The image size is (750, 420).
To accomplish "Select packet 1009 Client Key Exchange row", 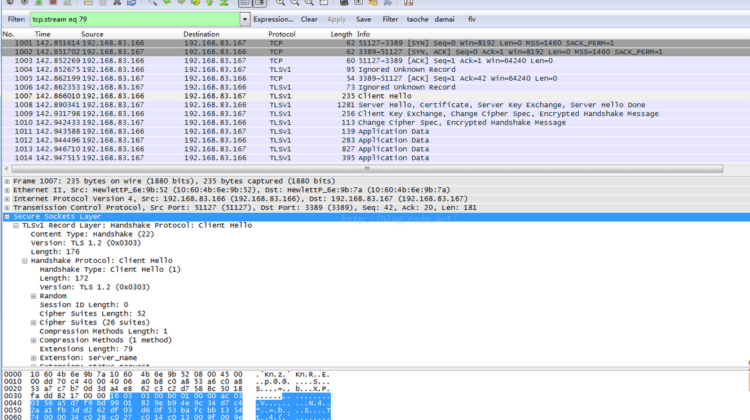I will pyautogui.click(x=375, y=114).
